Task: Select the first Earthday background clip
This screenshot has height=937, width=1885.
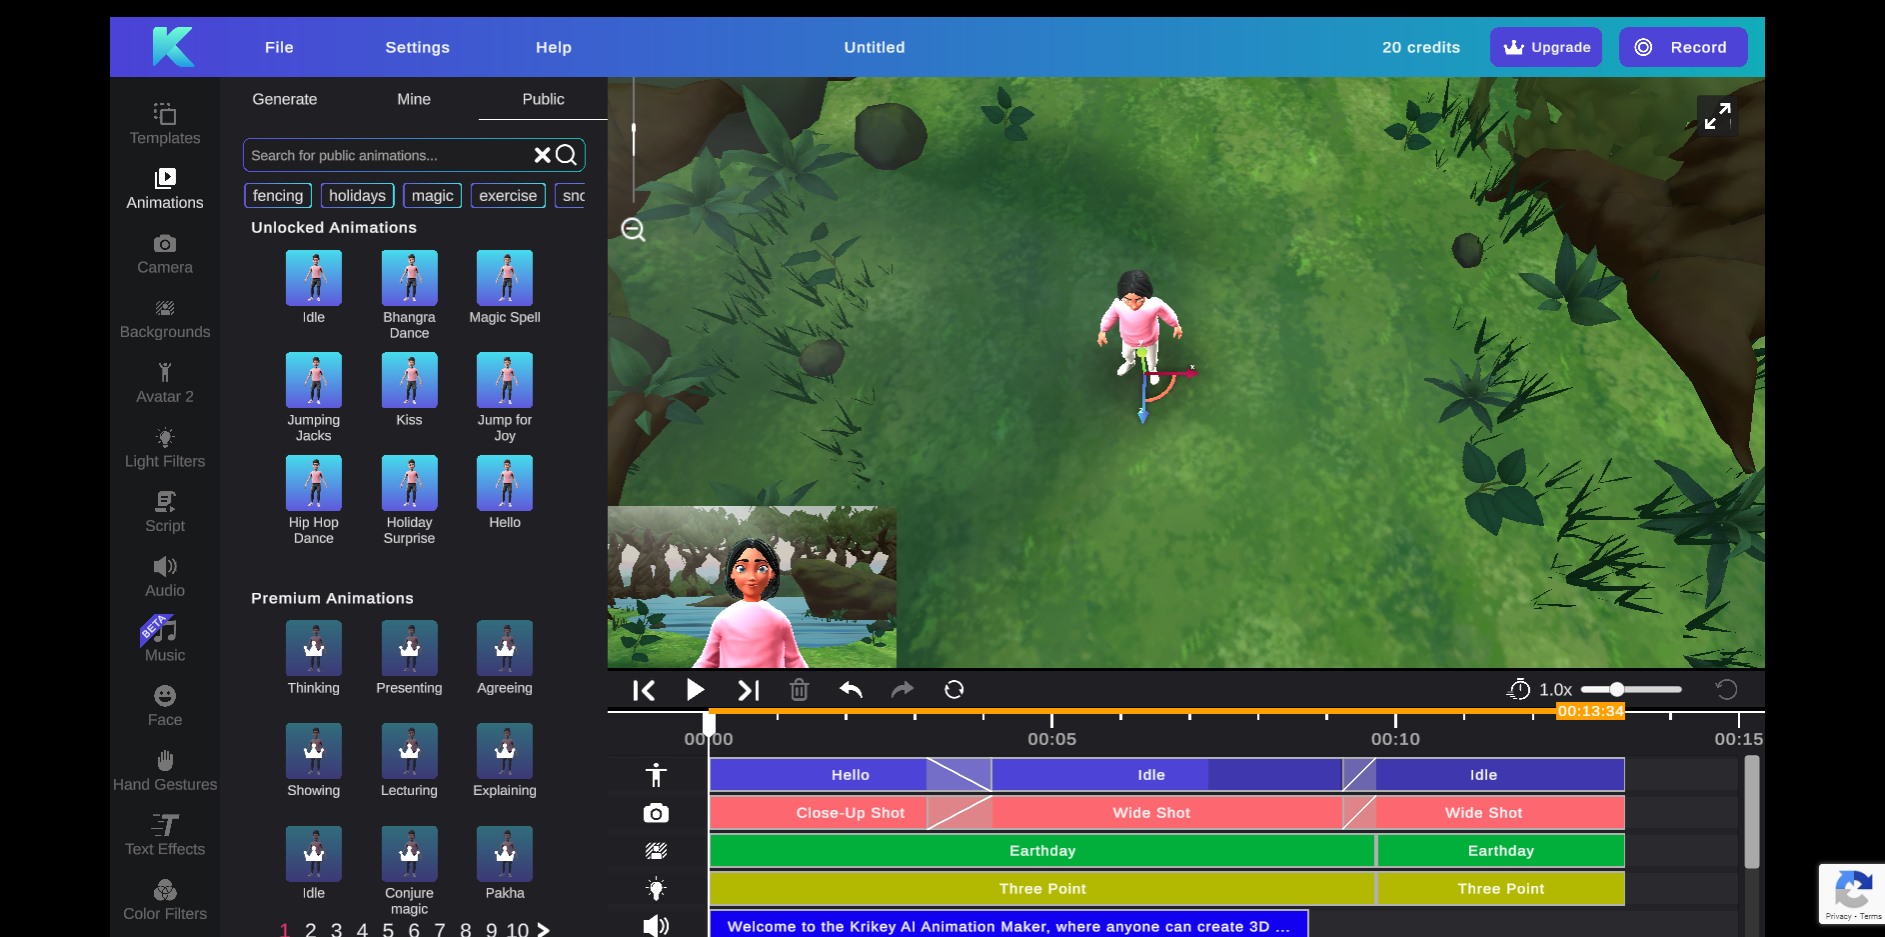Action: click(x=1042, y=851)
